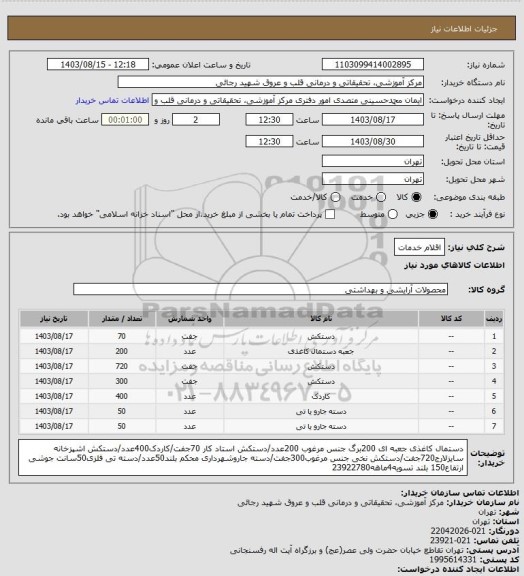The height and width of the screenshot is (576, 524).
Task: Click the request creator name field
Action: point(288,100)
